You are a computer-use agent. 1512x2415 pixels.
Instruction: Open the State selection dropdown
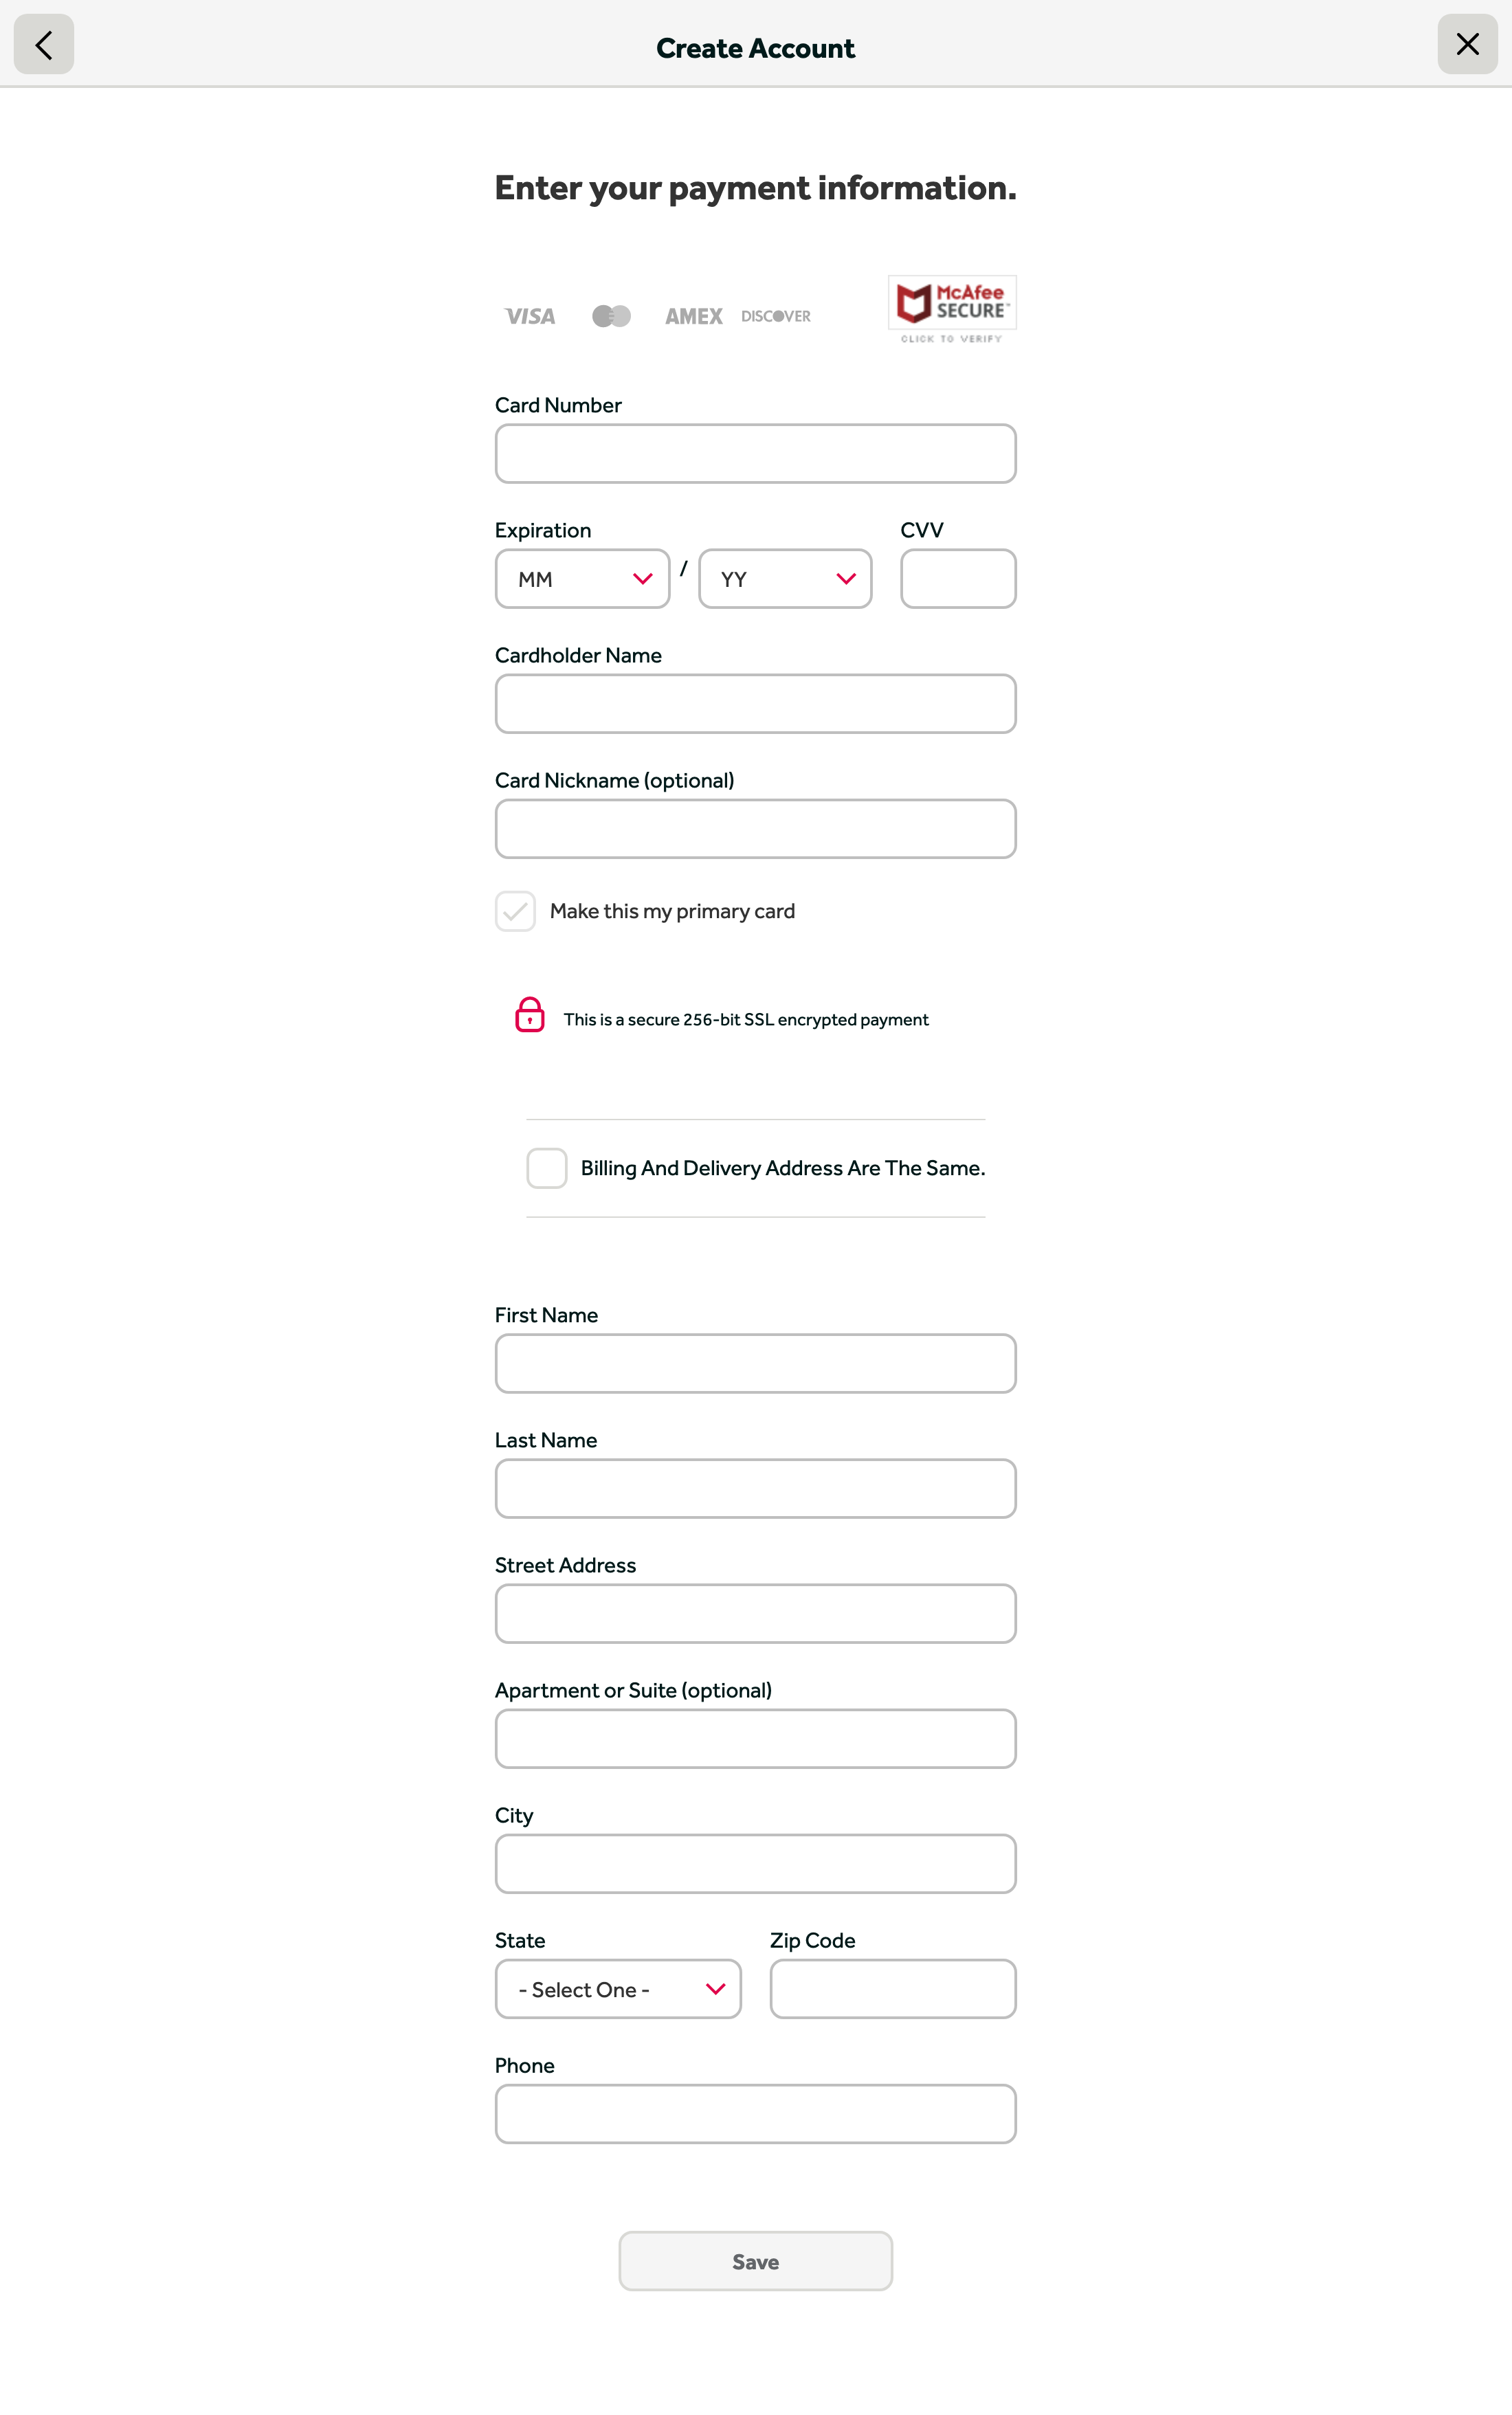click(617, 1989)
